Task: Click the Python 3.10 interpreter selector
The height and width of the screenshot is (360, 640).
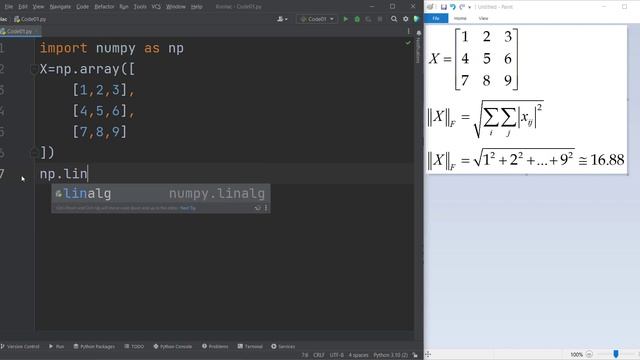Action: click(x=391, y=355)
